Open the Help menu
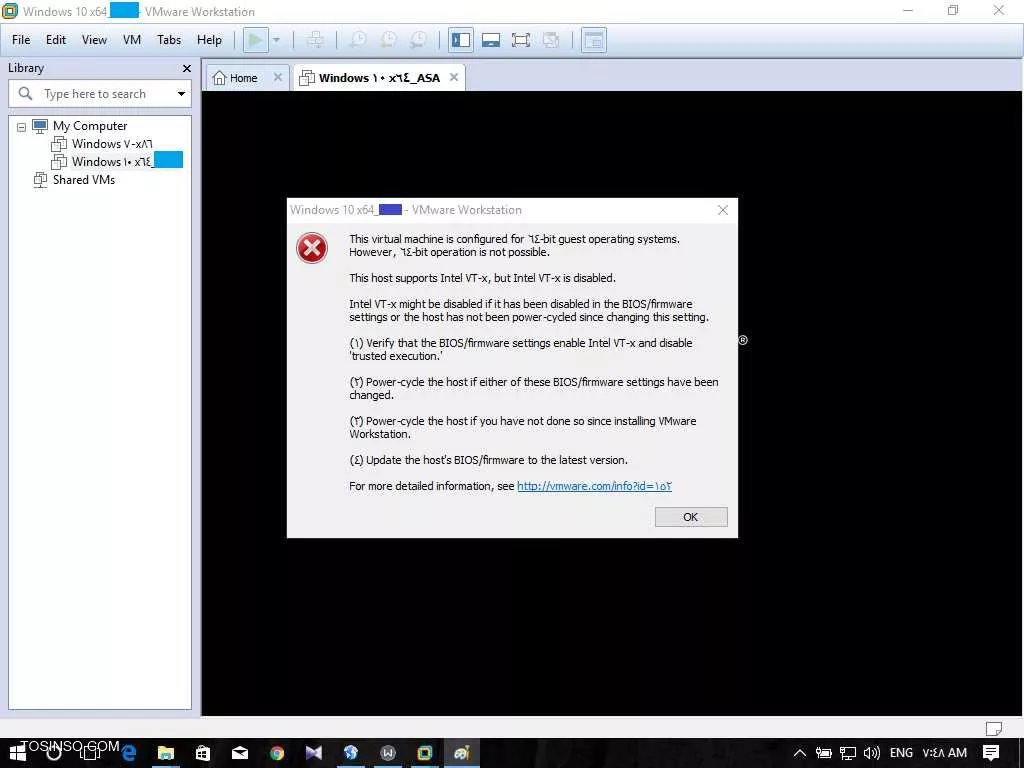Screen dimensions: 1024x768 tap(209, 40)
